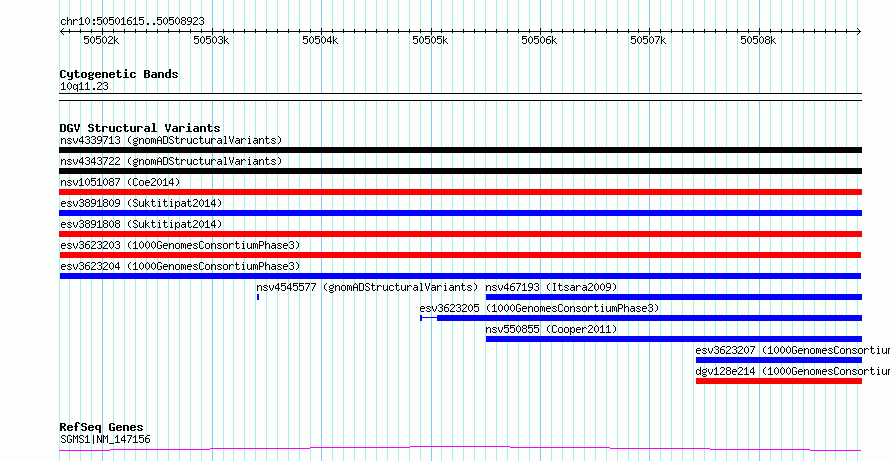Click the DGV Structural Variants track title
This screenshot has height=461, width=890.
pos(140,128)
